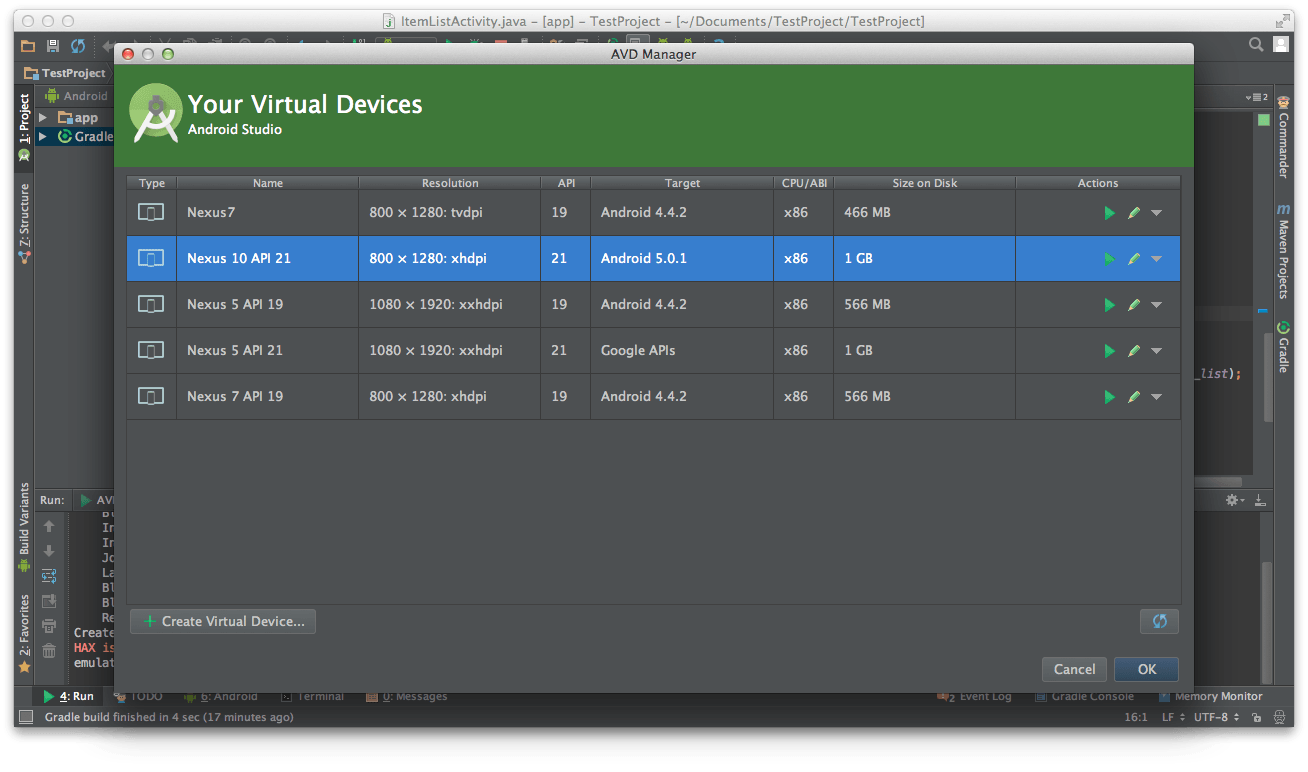
Task: Open the Build Variants side tab
Action: click(24, 527)
